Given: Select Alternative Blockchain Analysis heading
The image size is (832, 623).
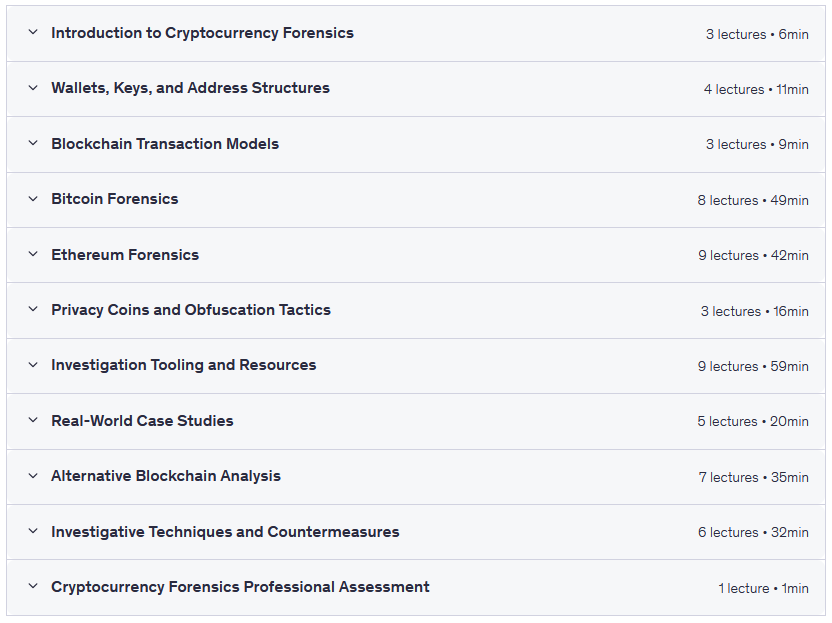Looking at the screenshot, I should [166, 476].
